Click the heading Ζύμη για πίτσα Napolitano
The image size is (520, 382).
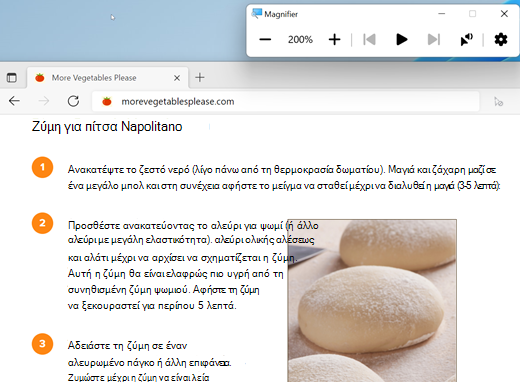[107, 127]
